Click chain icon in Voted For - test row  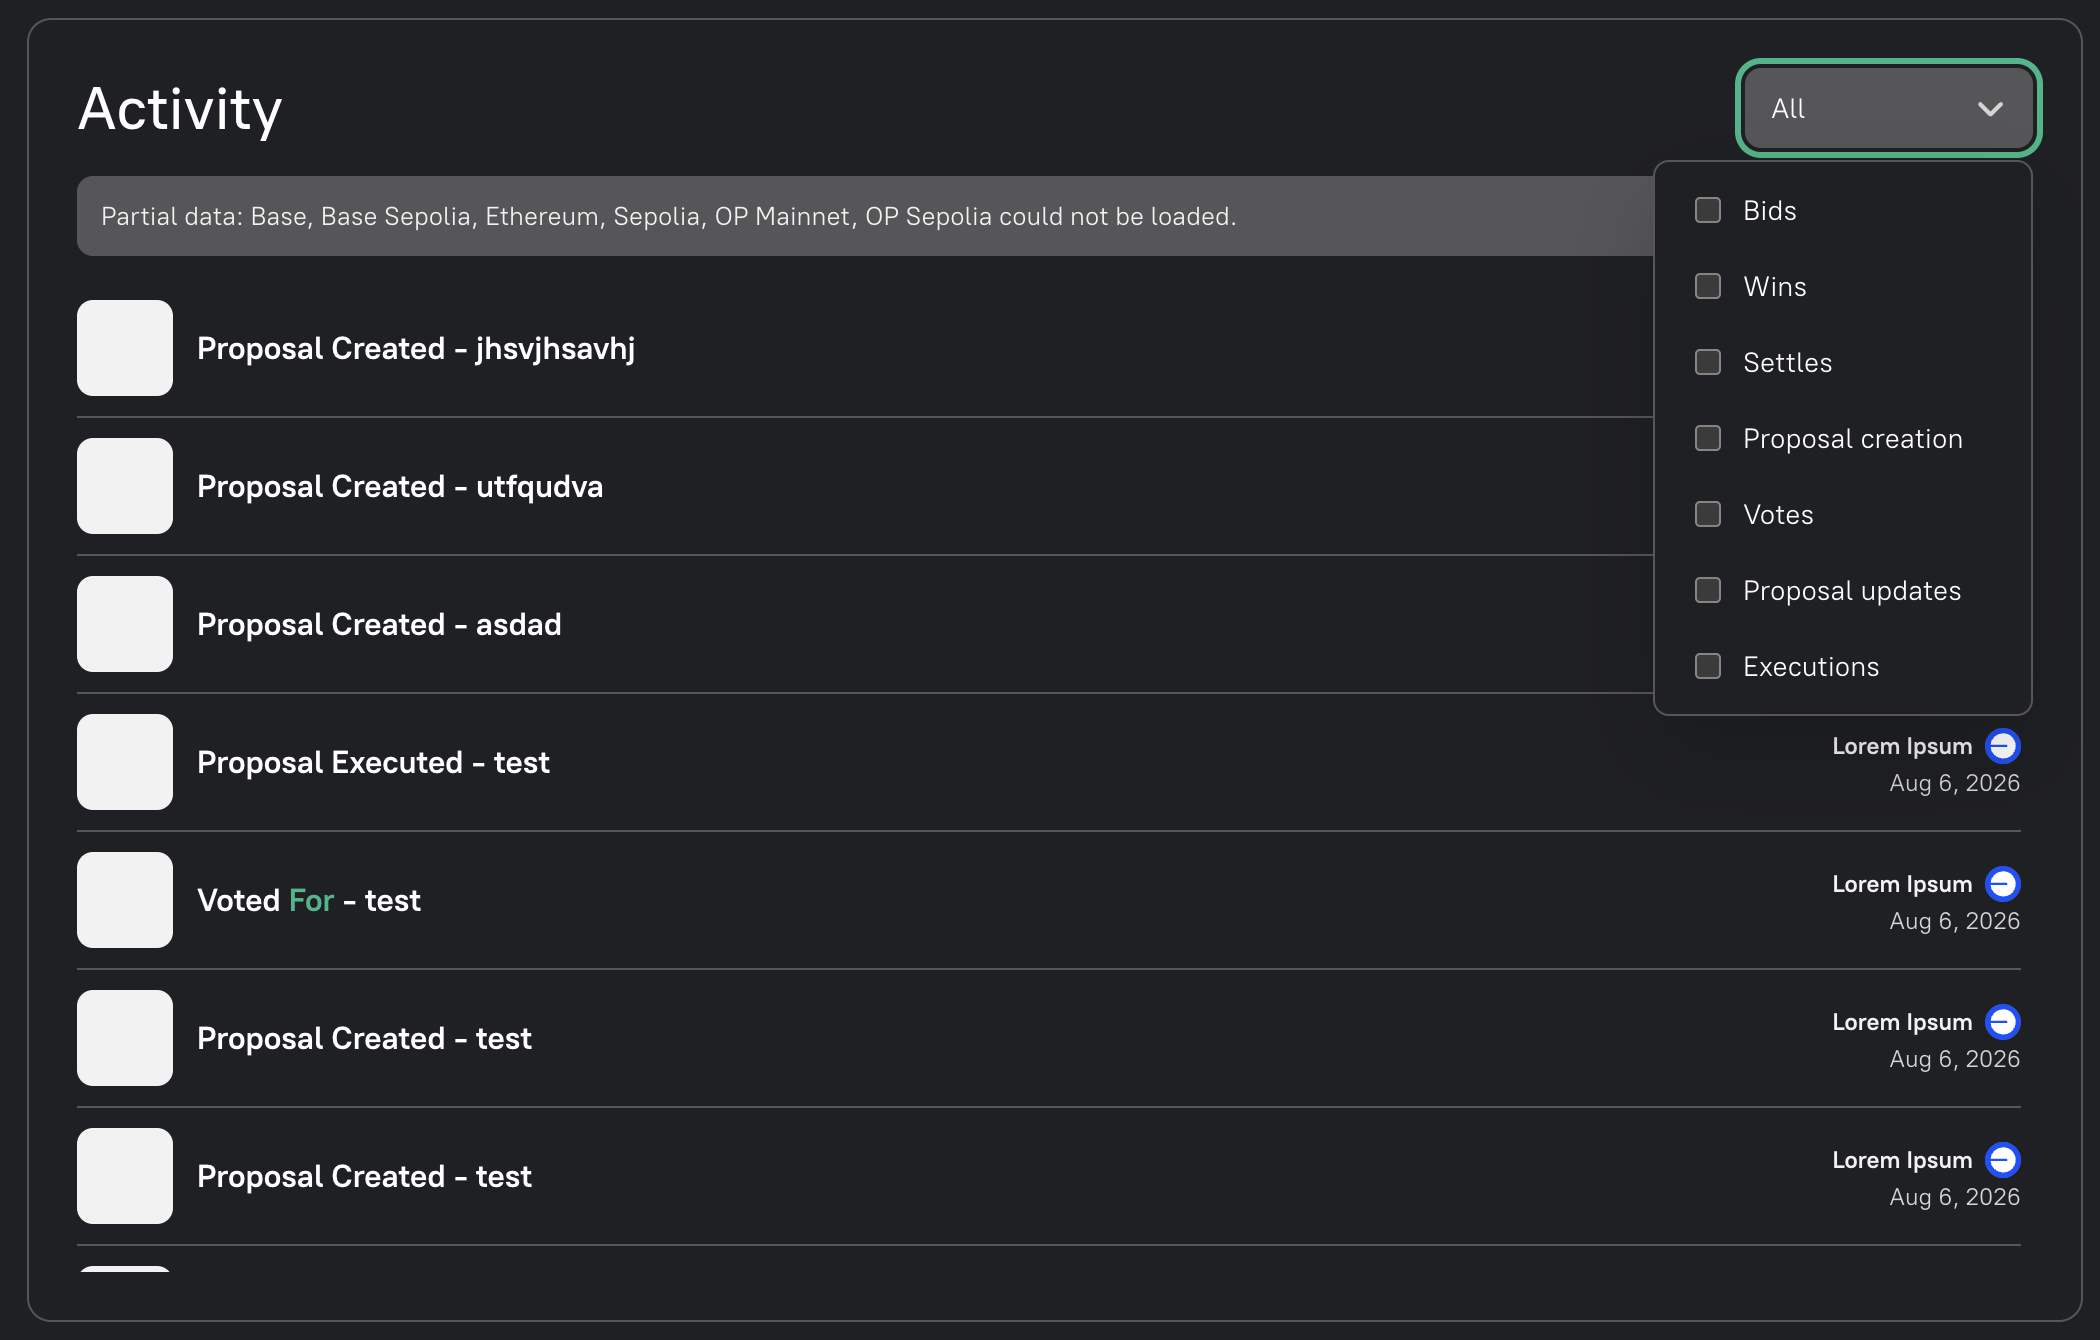(x=2003, y=884)
